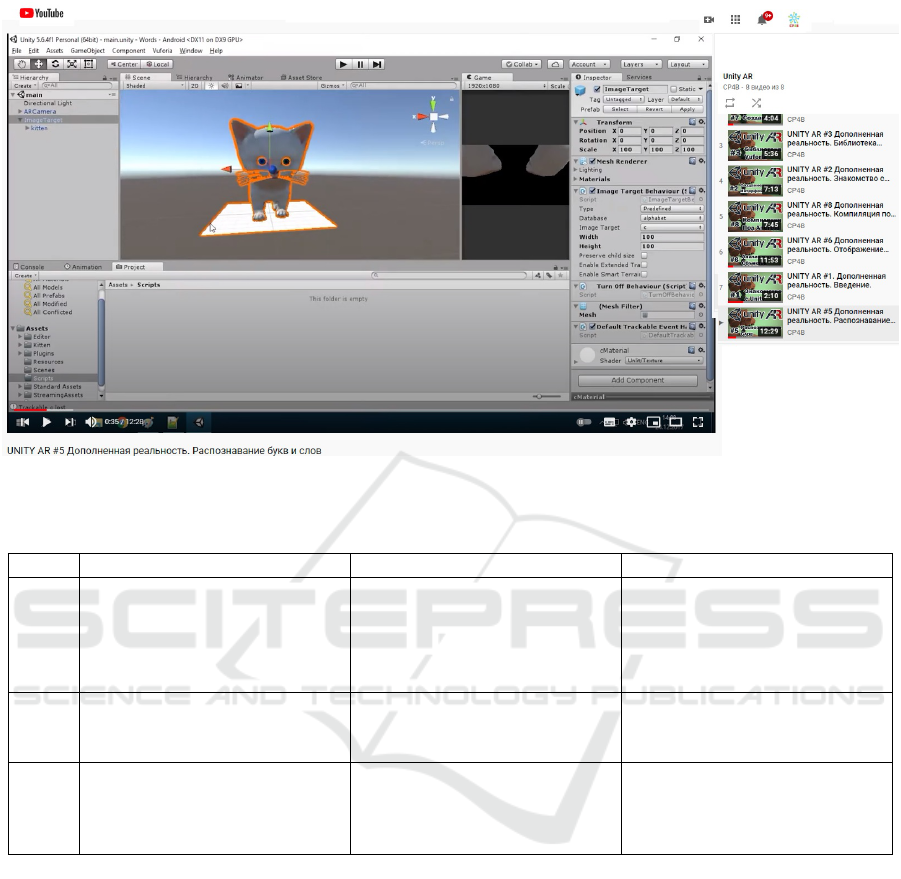Loop the Unity AR playlist
This screenshot has height=879, width=901.
[730, 103]
